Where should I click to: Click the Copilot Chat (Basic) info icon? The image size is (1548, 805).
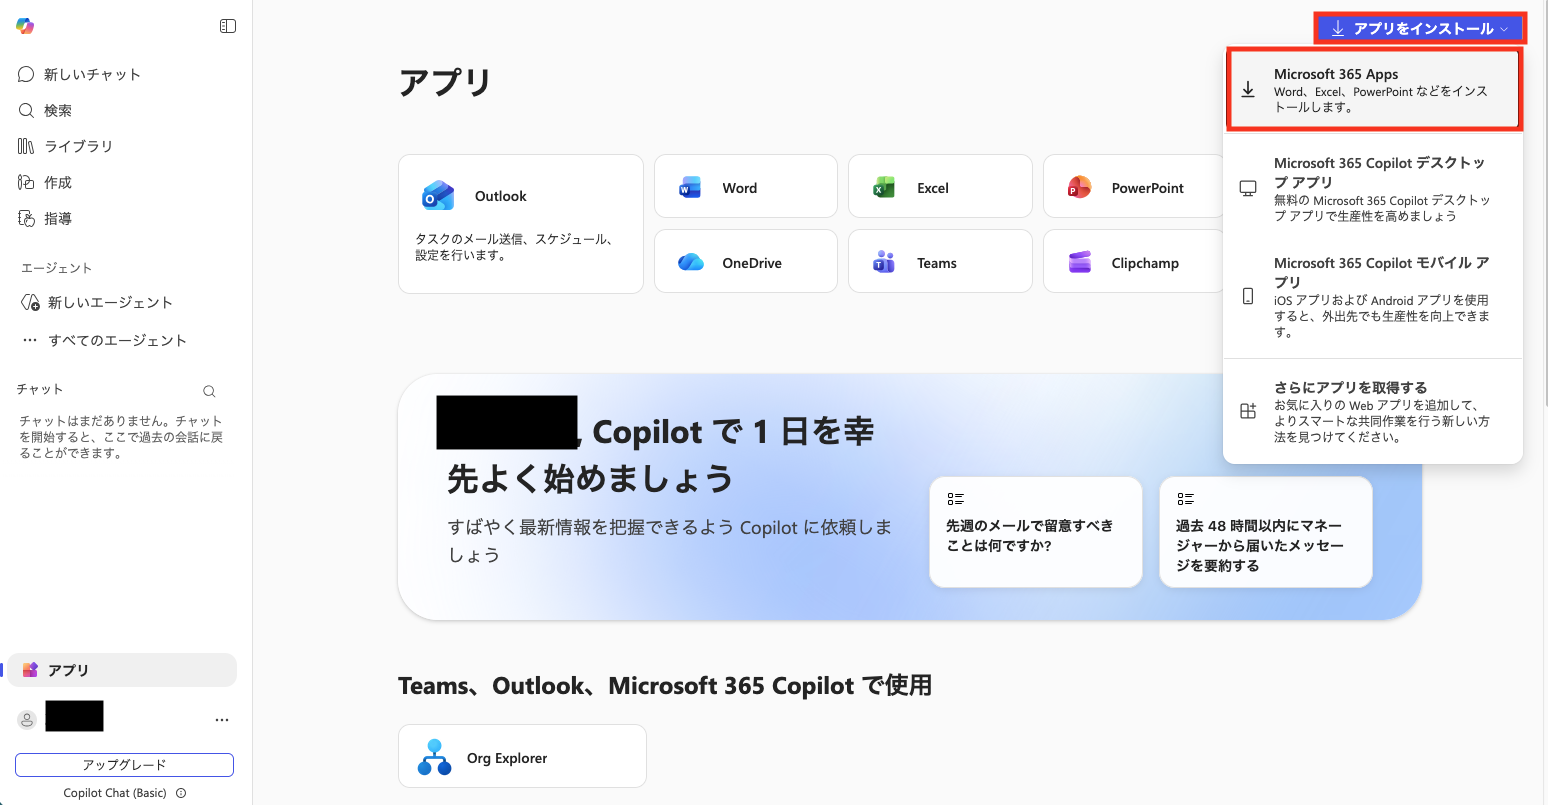pos(181,793)
